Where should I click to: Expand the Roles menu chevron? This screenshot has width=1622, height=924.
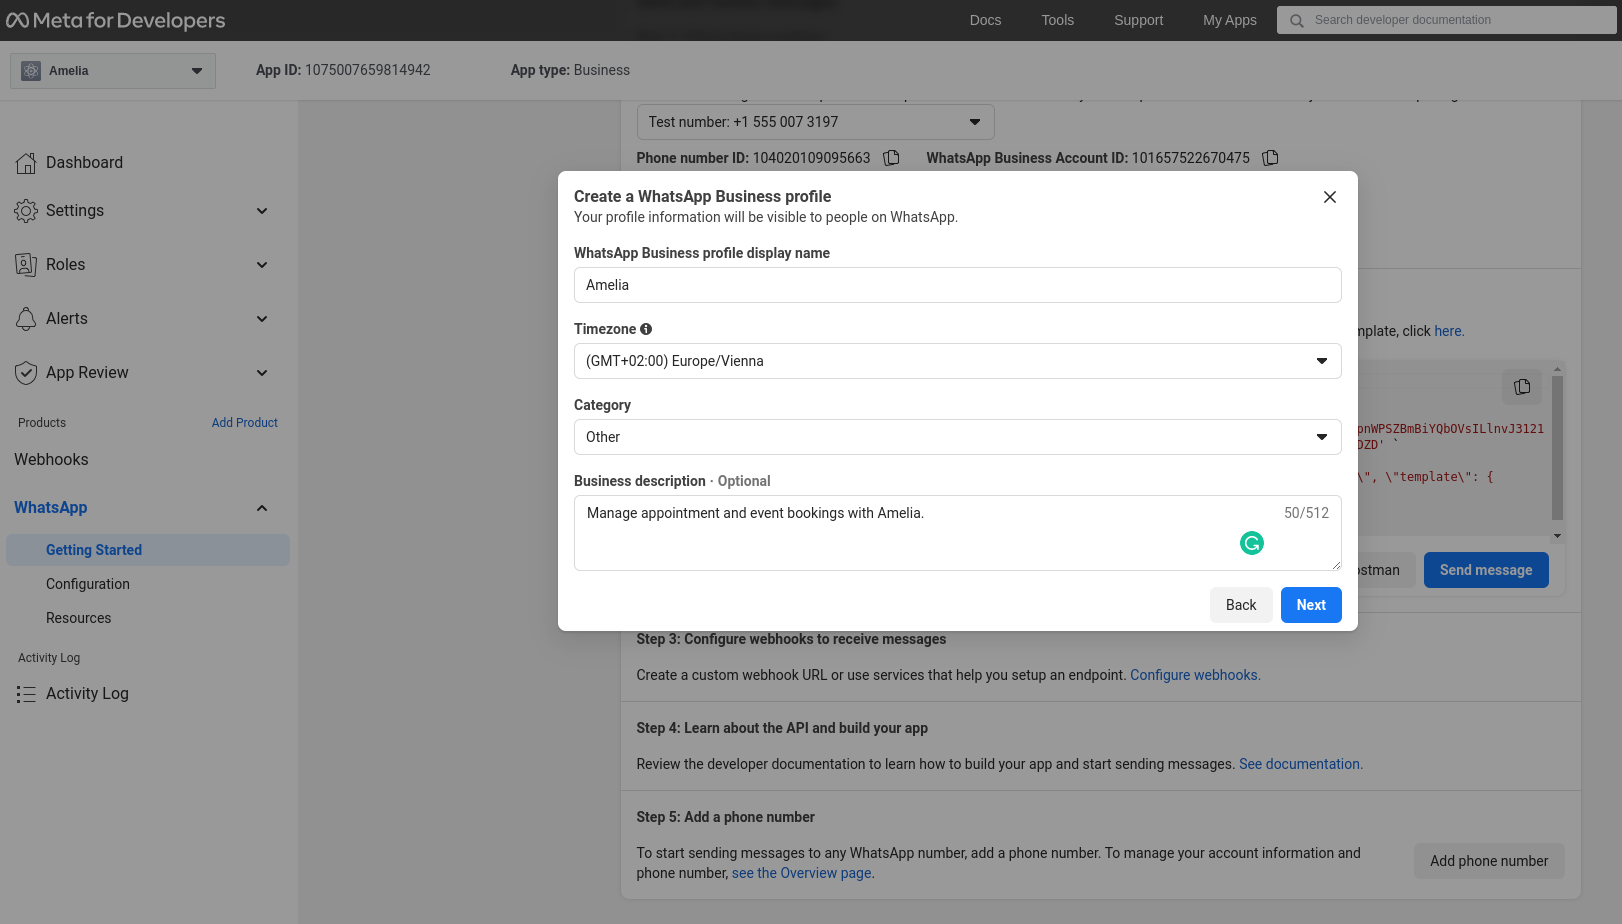(x=262, y=265)
